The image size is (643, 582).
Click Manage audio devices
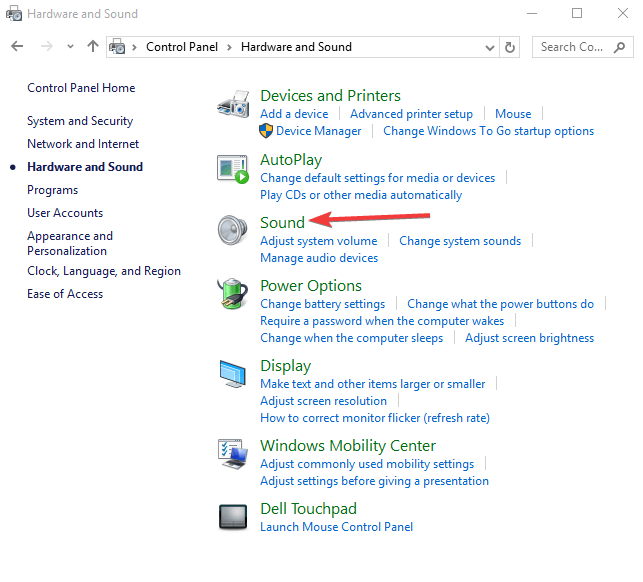pos(319,258)
